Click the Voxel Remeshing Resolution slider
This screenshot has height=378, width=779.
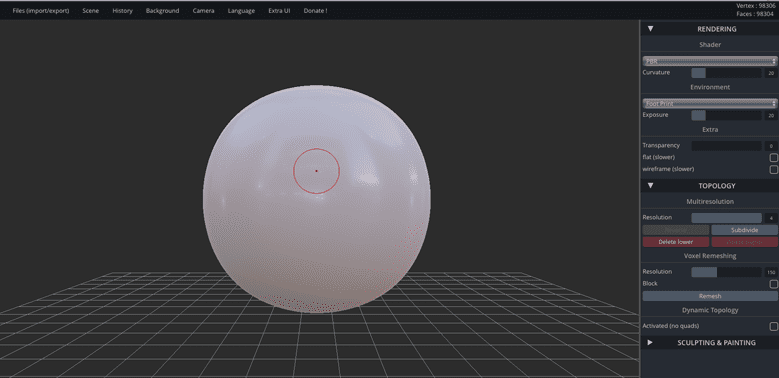click(x=726, y=272)
